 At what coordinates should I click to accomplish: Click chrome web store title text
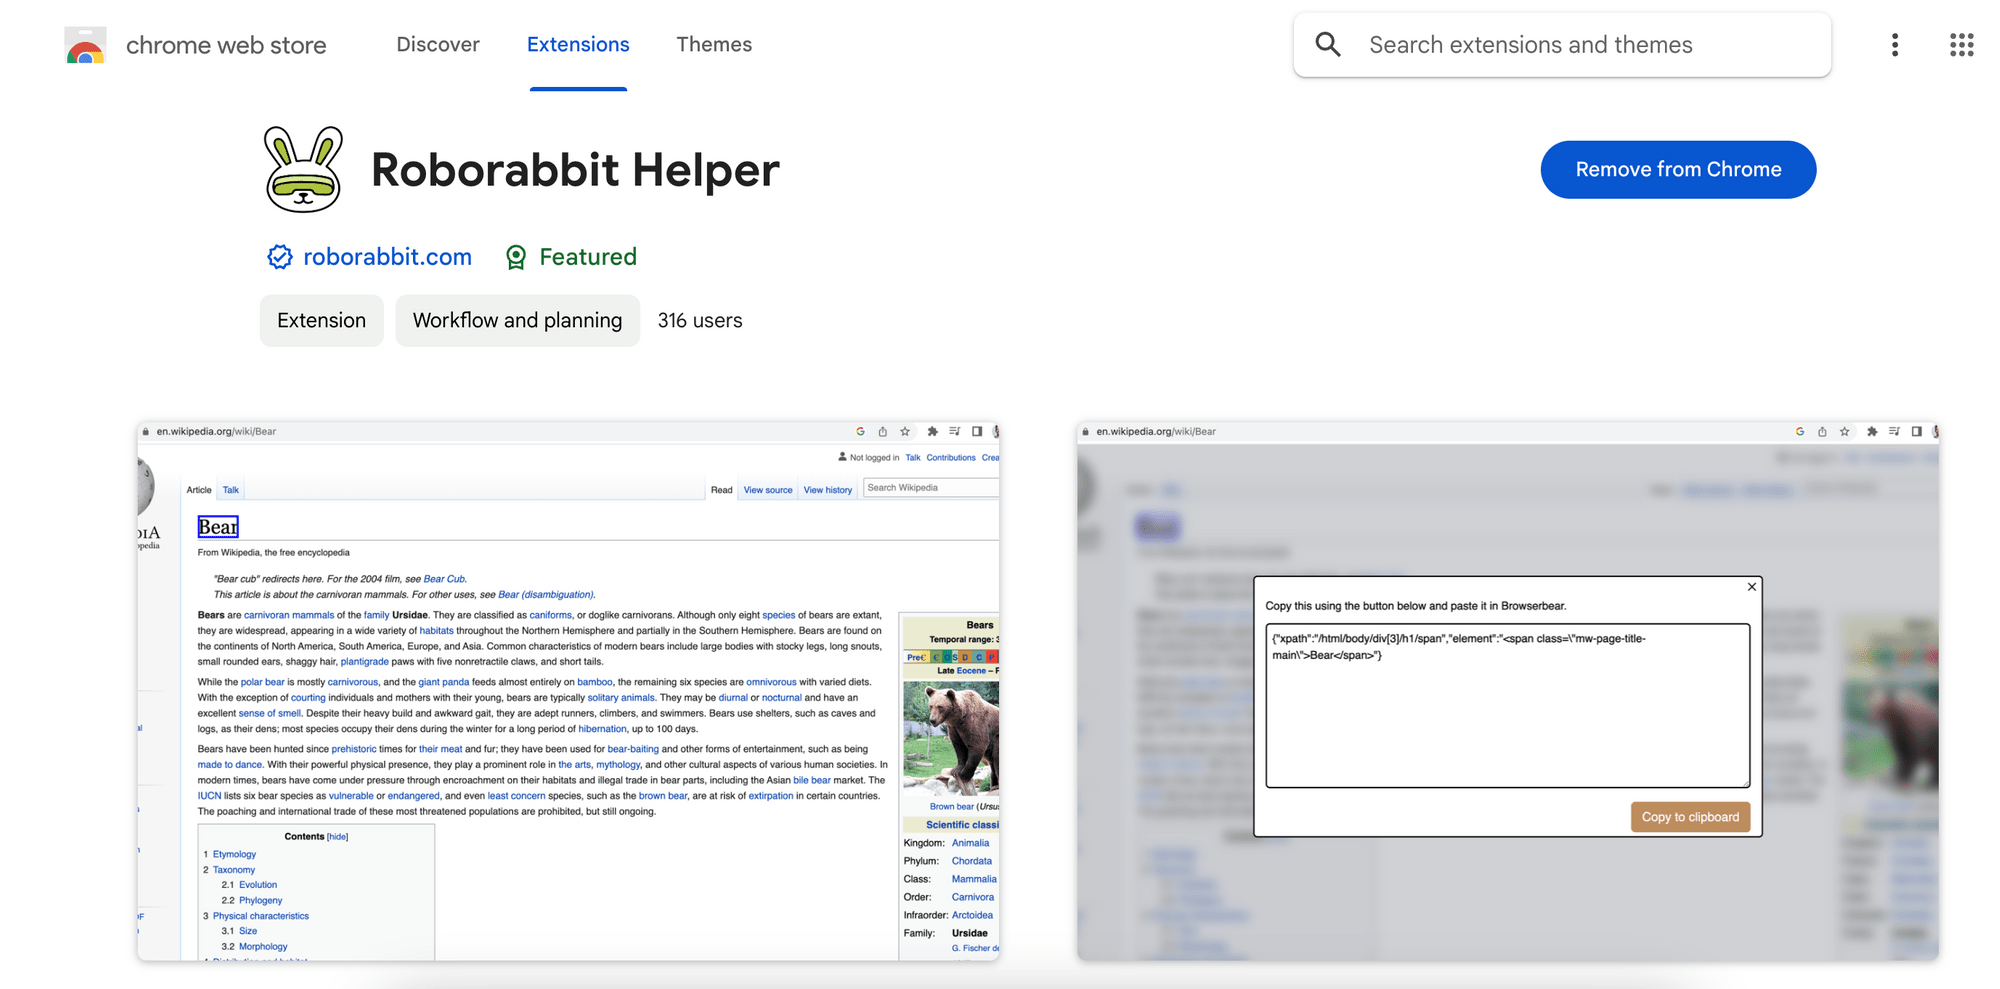226,45
